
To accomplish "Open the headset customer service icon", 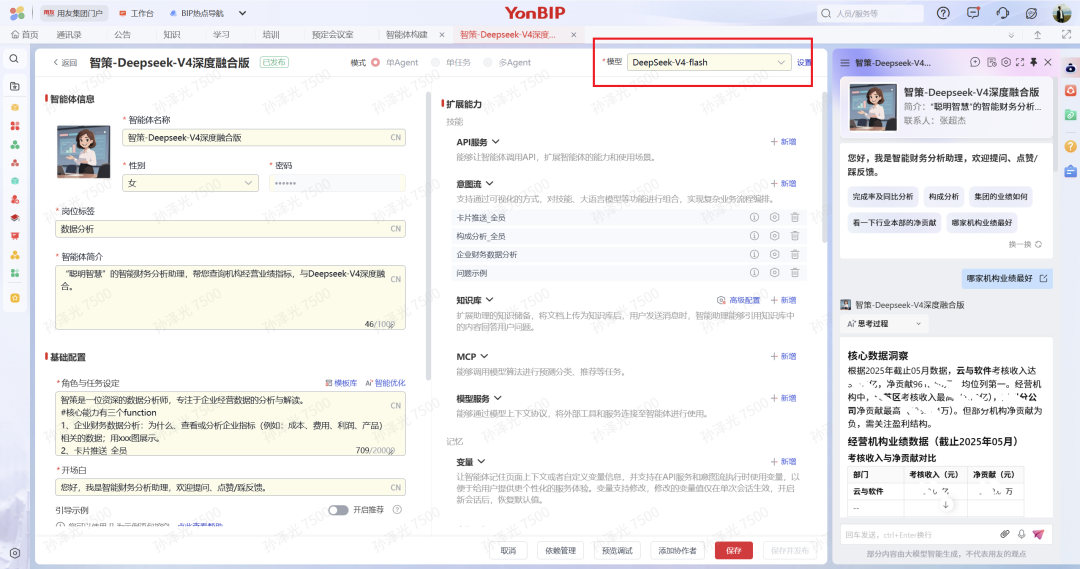I will (1002, 13).
